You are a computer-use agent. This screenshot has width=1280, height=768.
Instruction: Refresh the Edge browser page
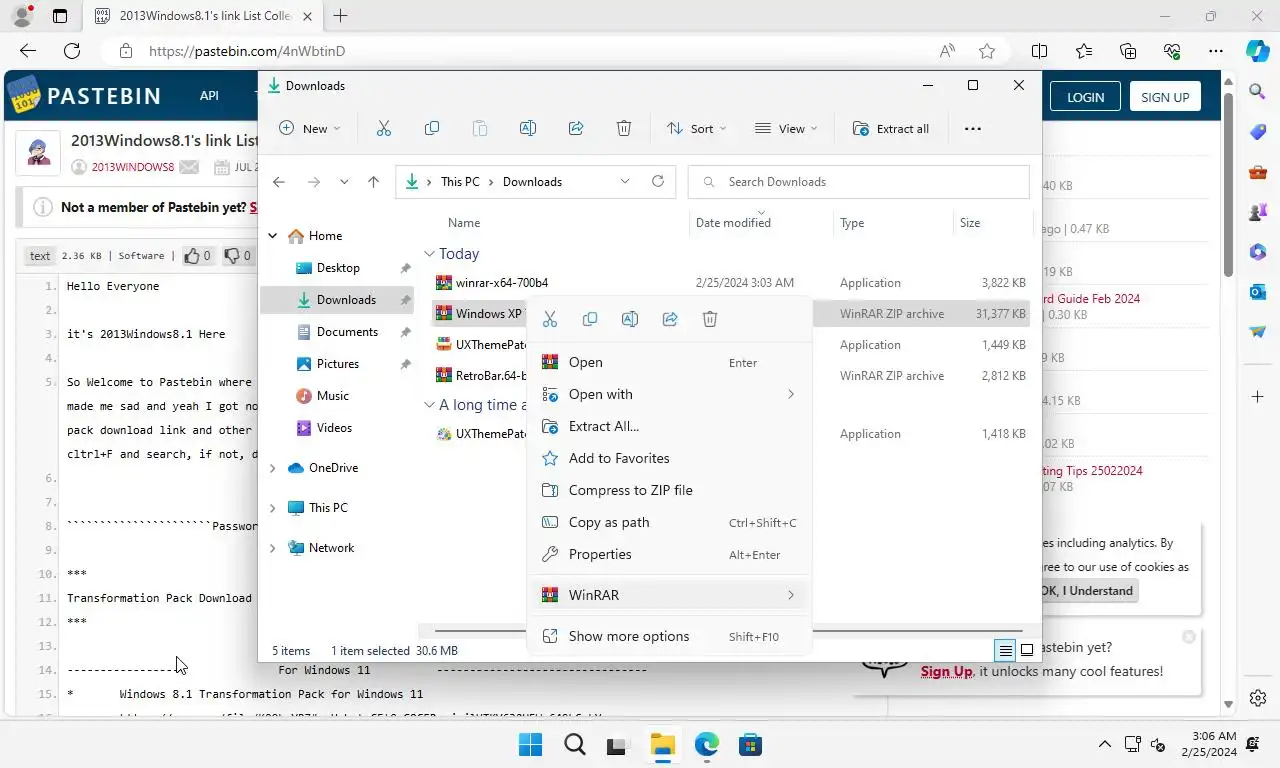(72, 51)
